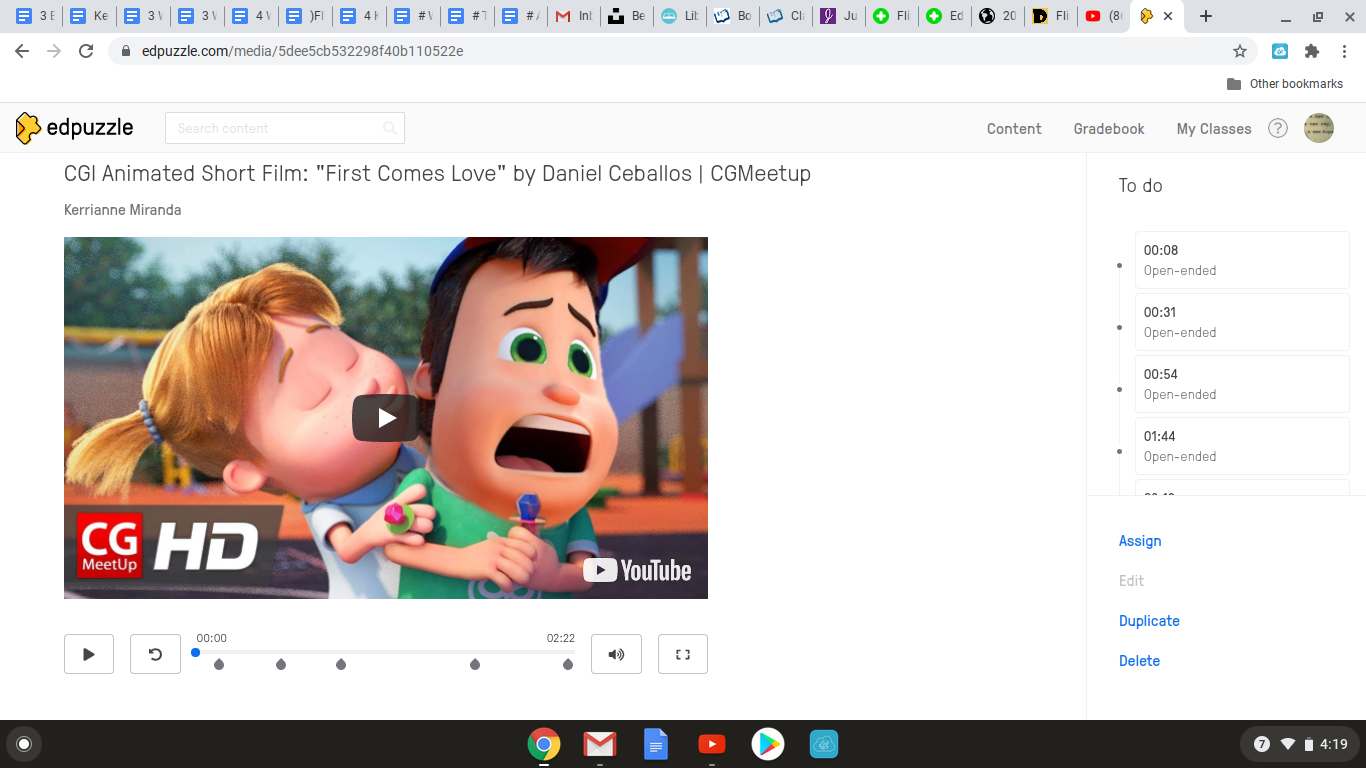Open the ChromeOS launcher circle
The width and height of the screenshot is (1366, 768).
point(24,744)
